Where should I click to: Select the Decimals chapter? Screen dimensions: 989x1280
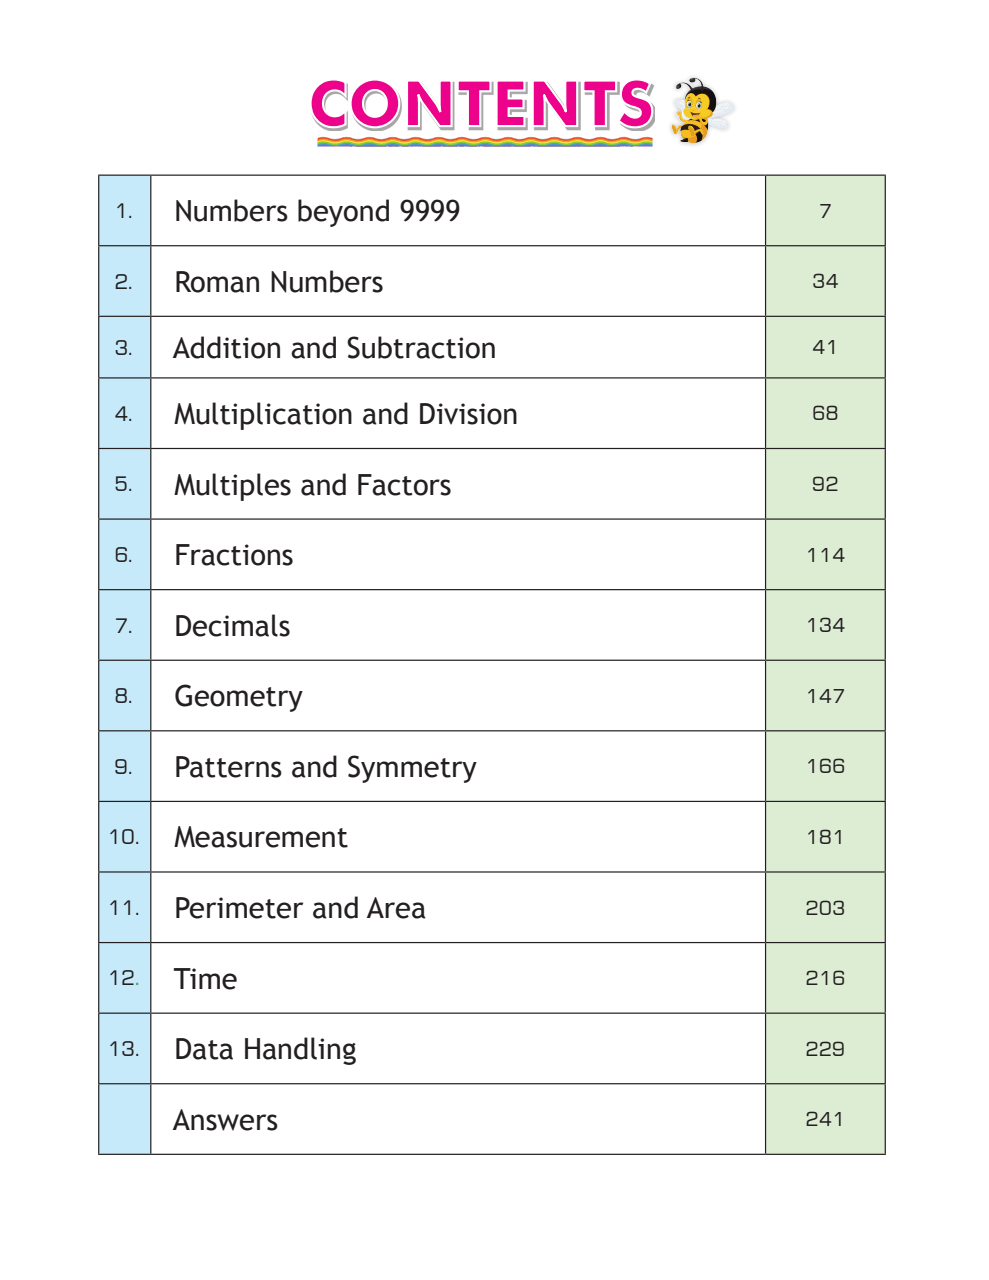pos(232,626)
